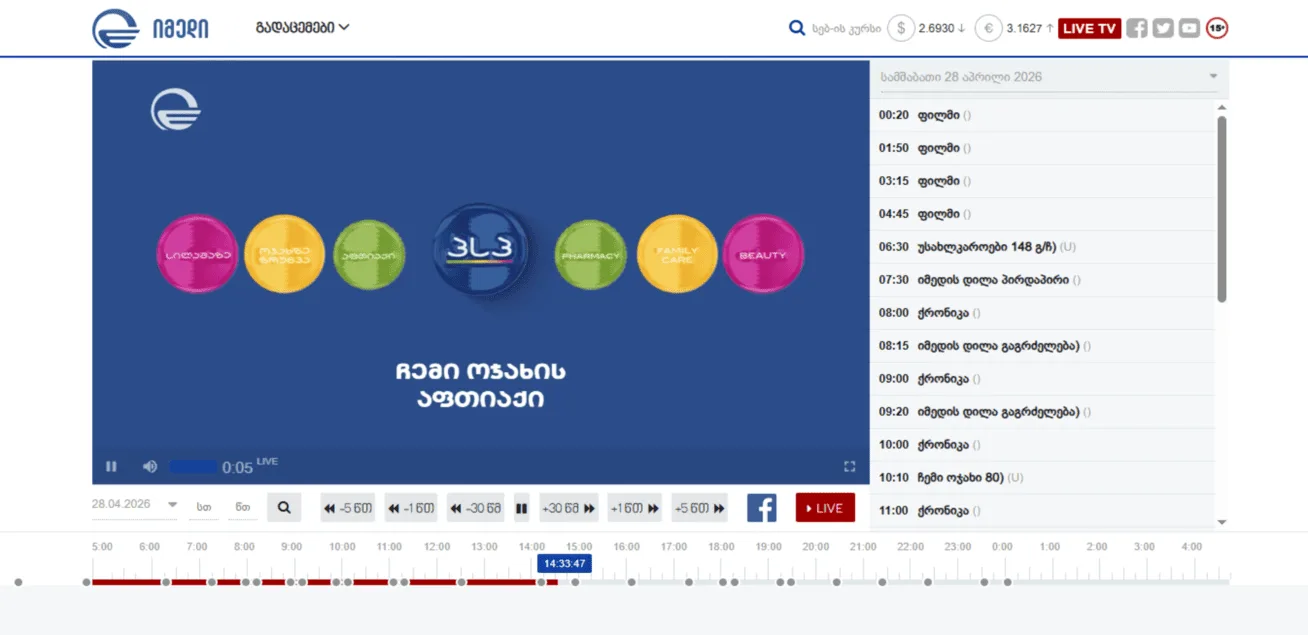1308x635 pixels.
Task: Click pause button between rewind and forward
Action: click(521, 508)
